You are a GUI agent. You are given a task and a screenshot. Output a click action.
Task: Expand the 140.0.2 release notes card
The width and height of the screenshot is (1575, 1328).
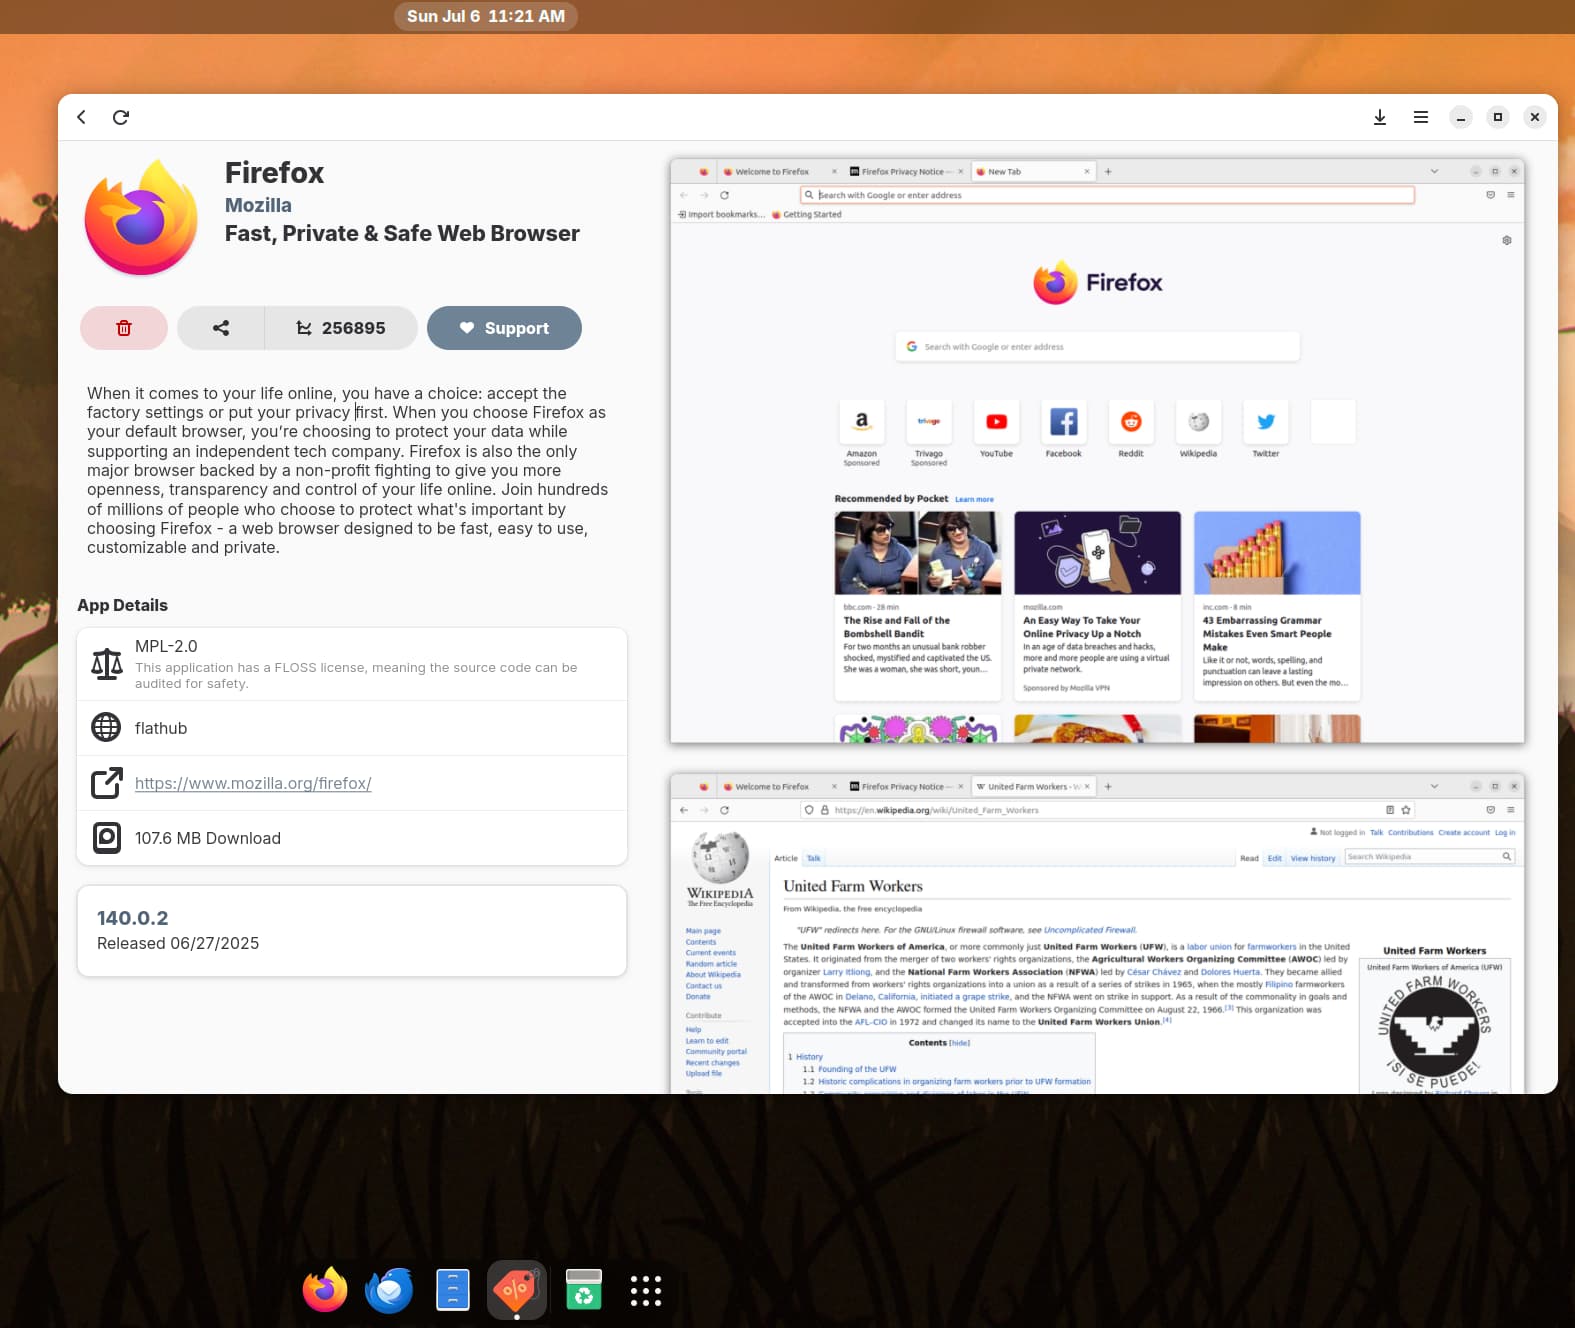pos(352,930)
